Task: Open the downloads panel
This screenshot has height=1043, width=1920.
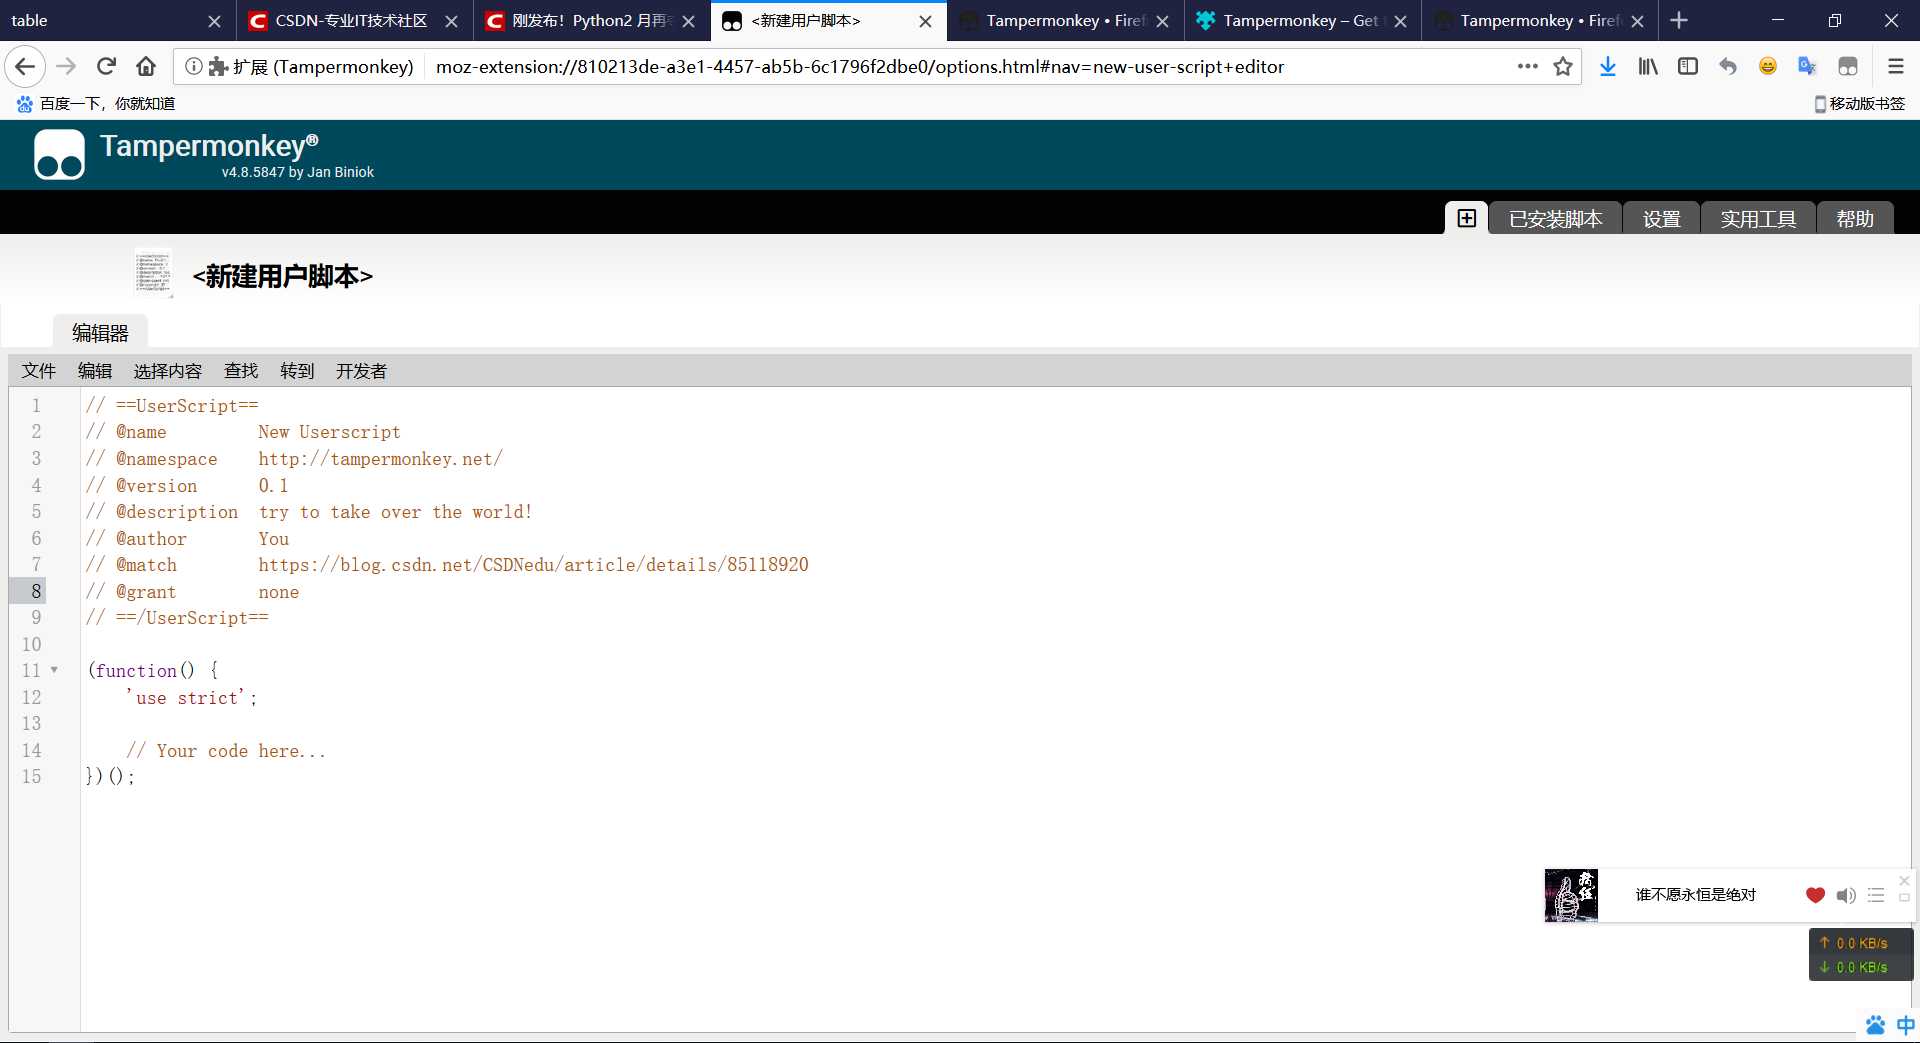Action: [1608, 67]
